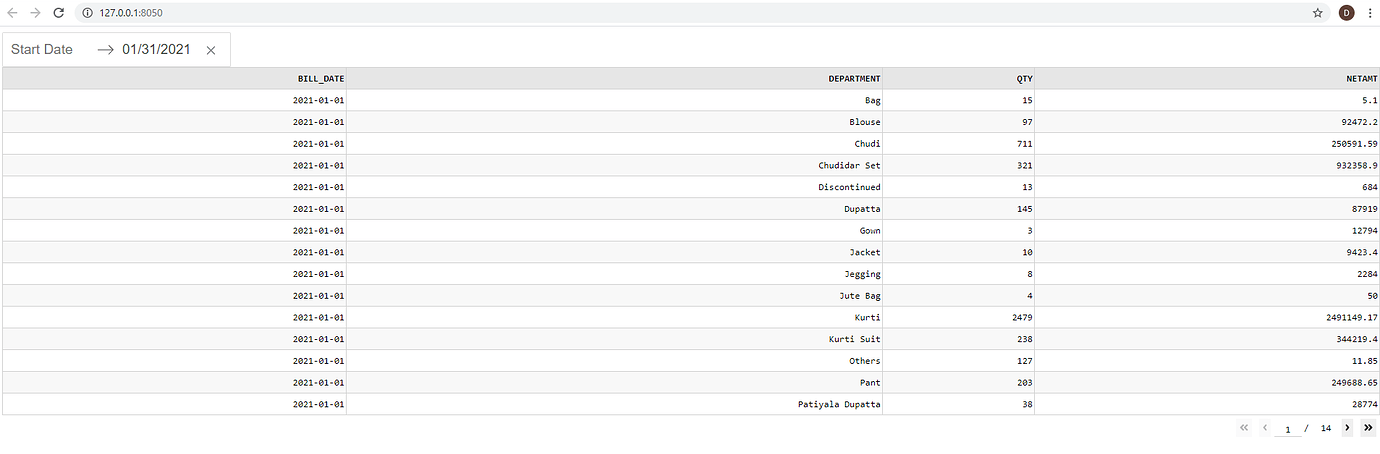The image size is (1380, 454).
Task: Click the current page number input
Action: point(1288,429)
